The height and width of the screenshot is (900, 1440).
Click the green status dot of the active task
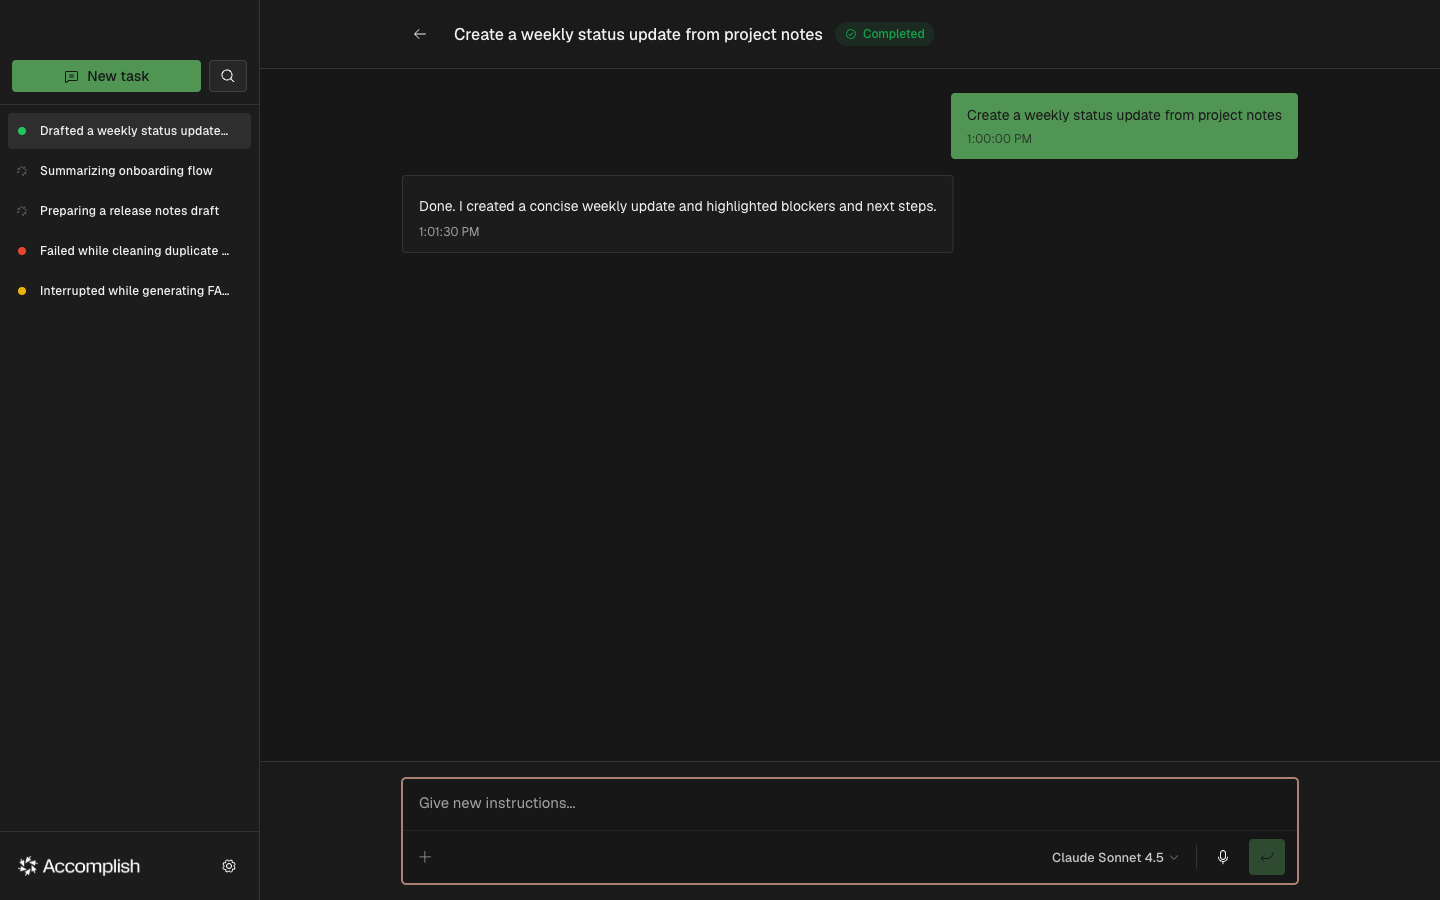[22, 130]
